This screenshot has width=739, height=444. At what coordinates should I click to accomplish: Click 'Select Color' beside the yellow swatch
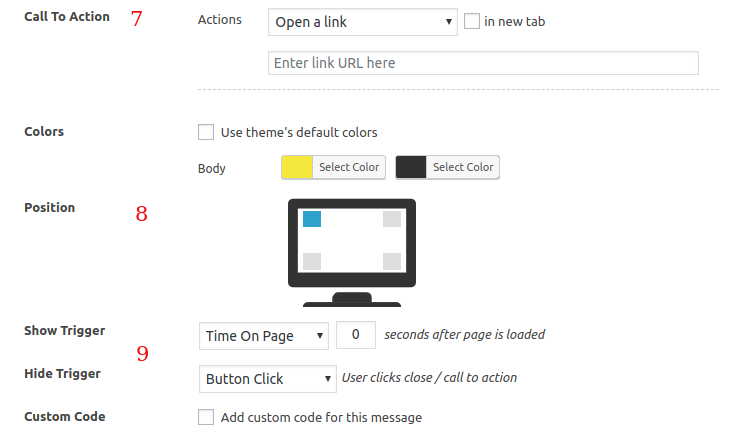coord(349,167)
